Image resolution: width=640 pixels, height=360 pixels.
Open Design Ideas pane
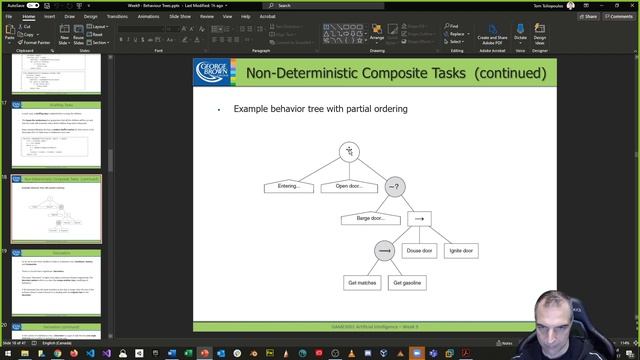pos(540,34)
